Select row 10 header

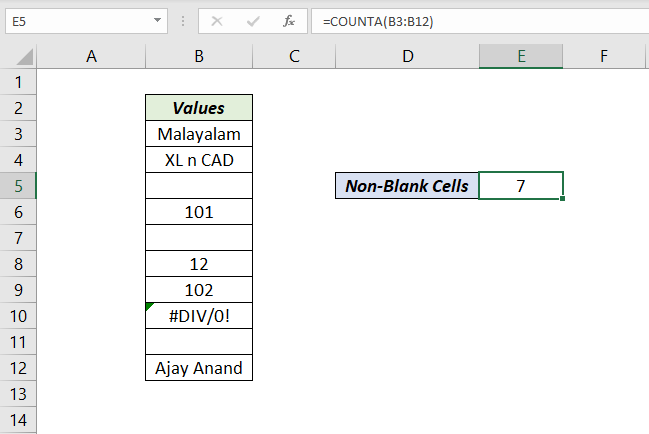click(x=18, y=315)
